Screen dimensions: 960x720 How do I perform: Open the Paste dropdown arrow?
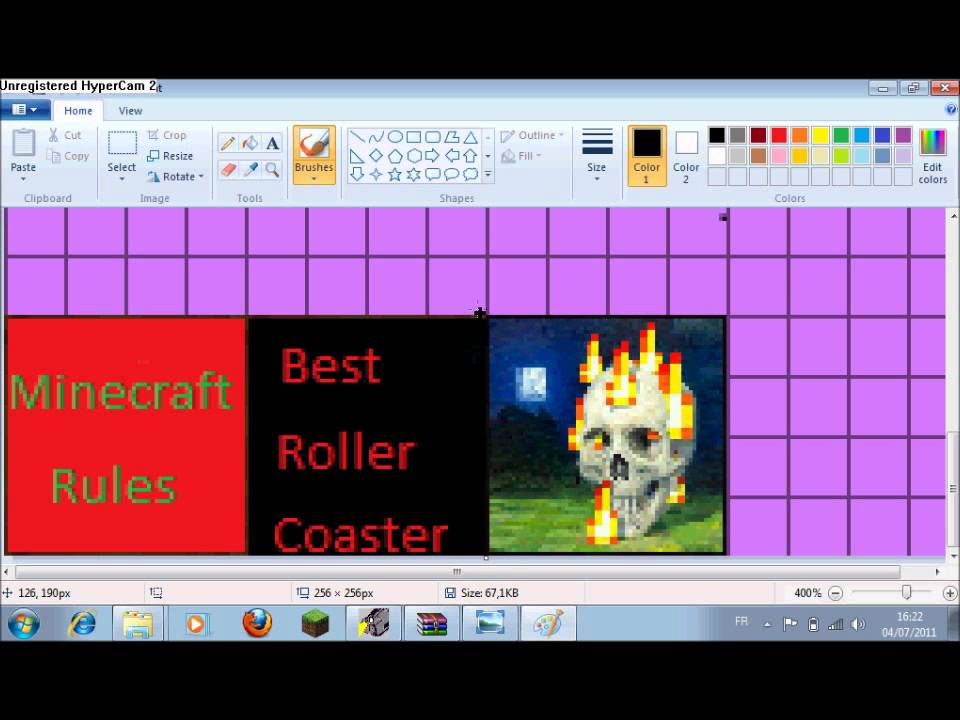pyautogui.click(x=23, y=179)
